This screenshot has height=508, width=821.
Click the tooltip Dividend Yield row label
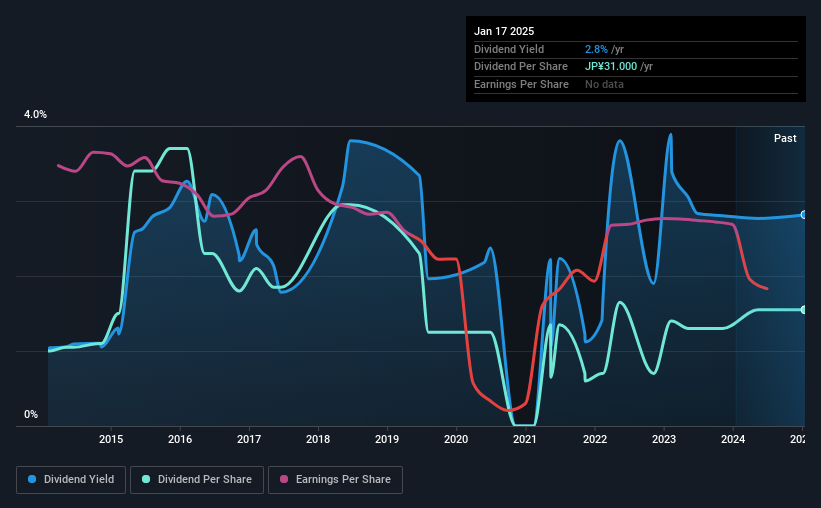coord(509,49)
